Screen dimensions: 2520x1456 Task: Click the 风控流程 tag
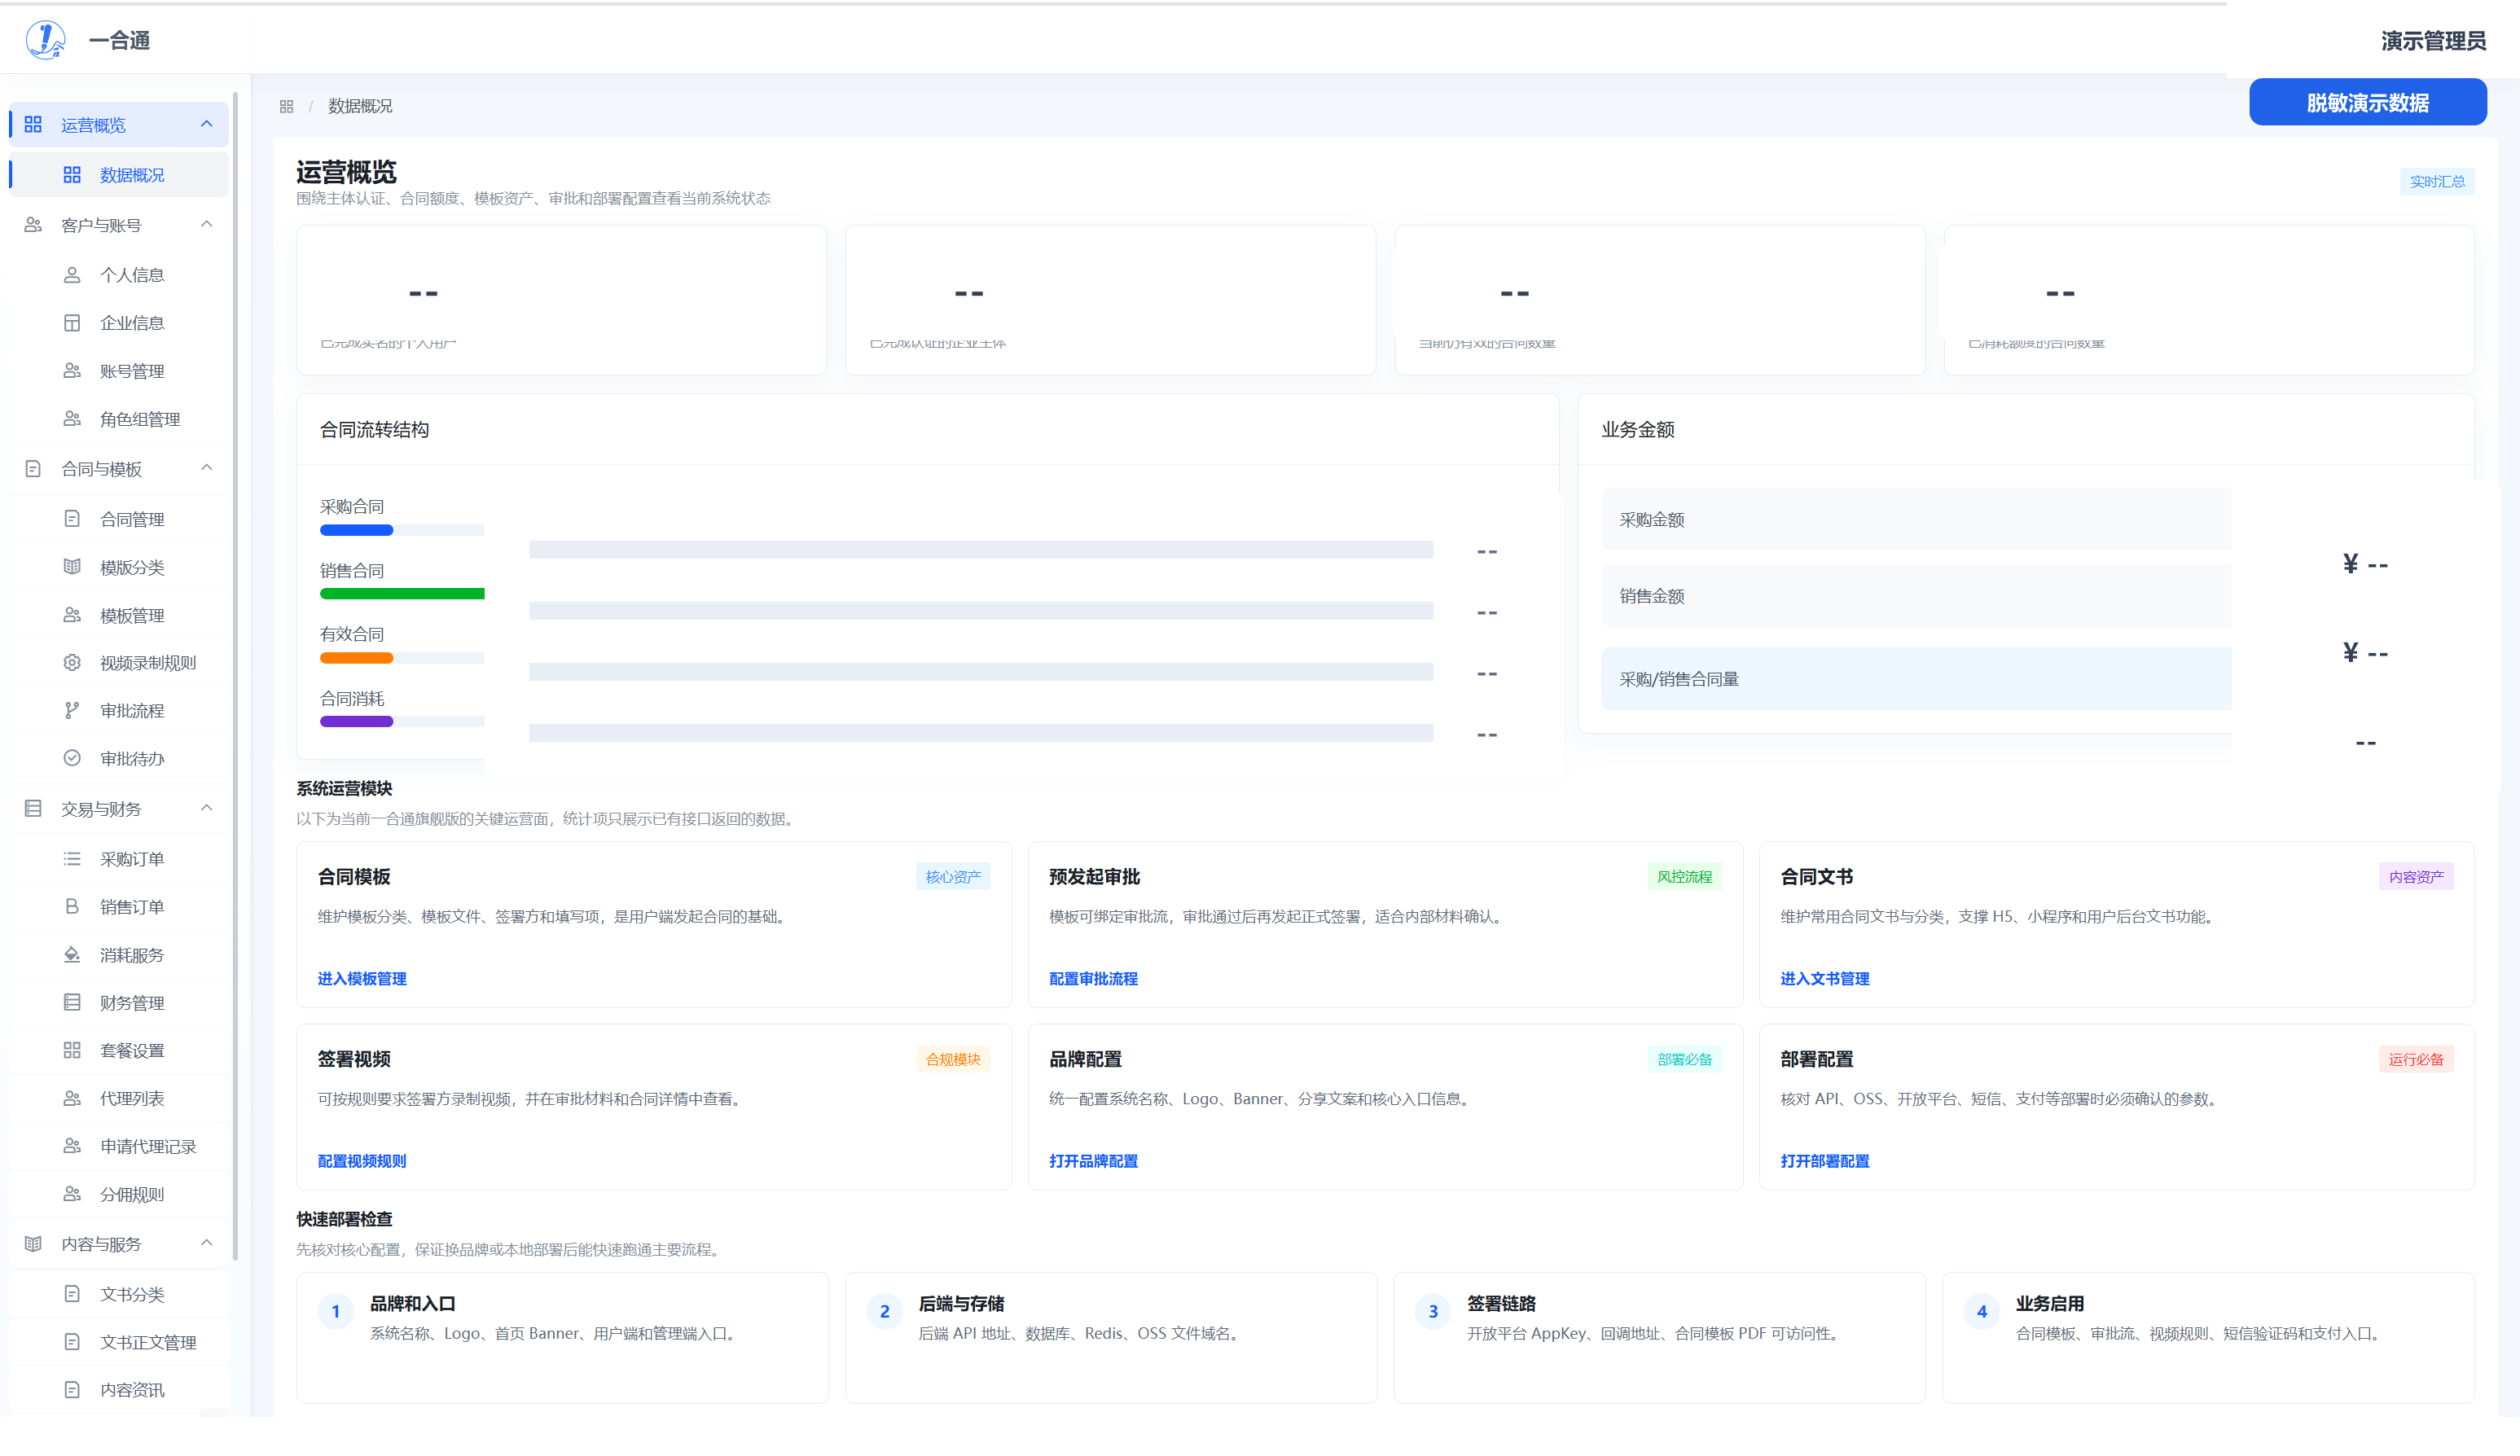tap(1684, 877)
